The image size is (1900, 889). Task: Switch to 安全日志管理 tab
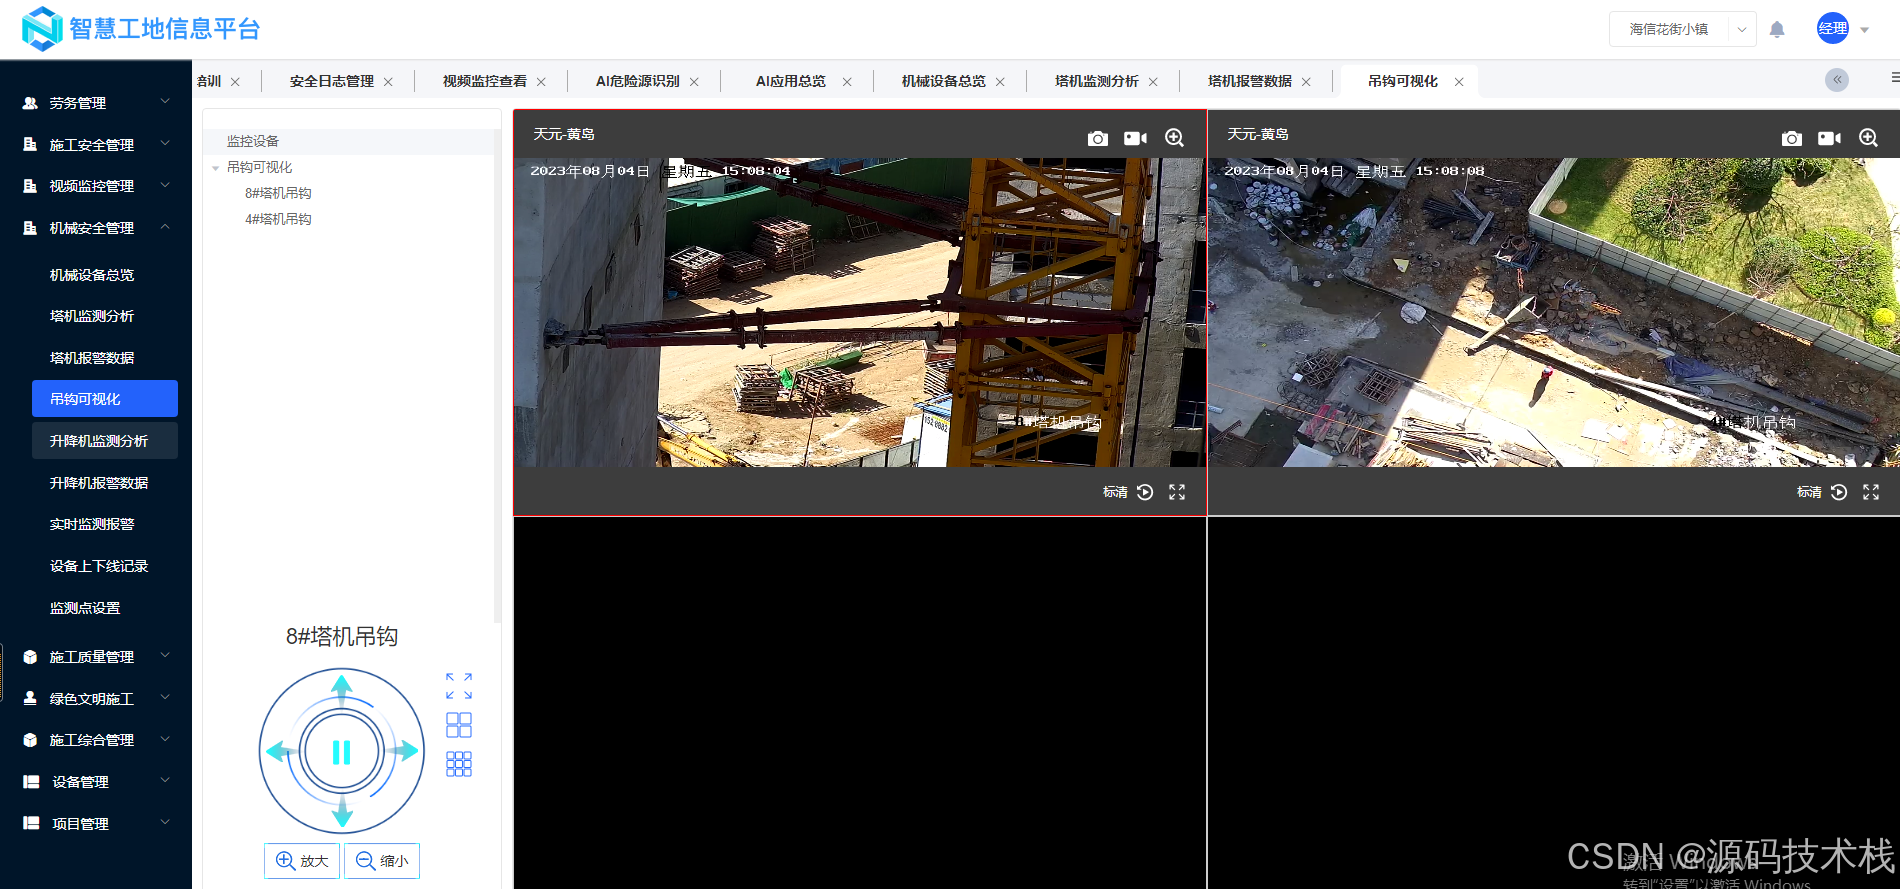point(332,81)
